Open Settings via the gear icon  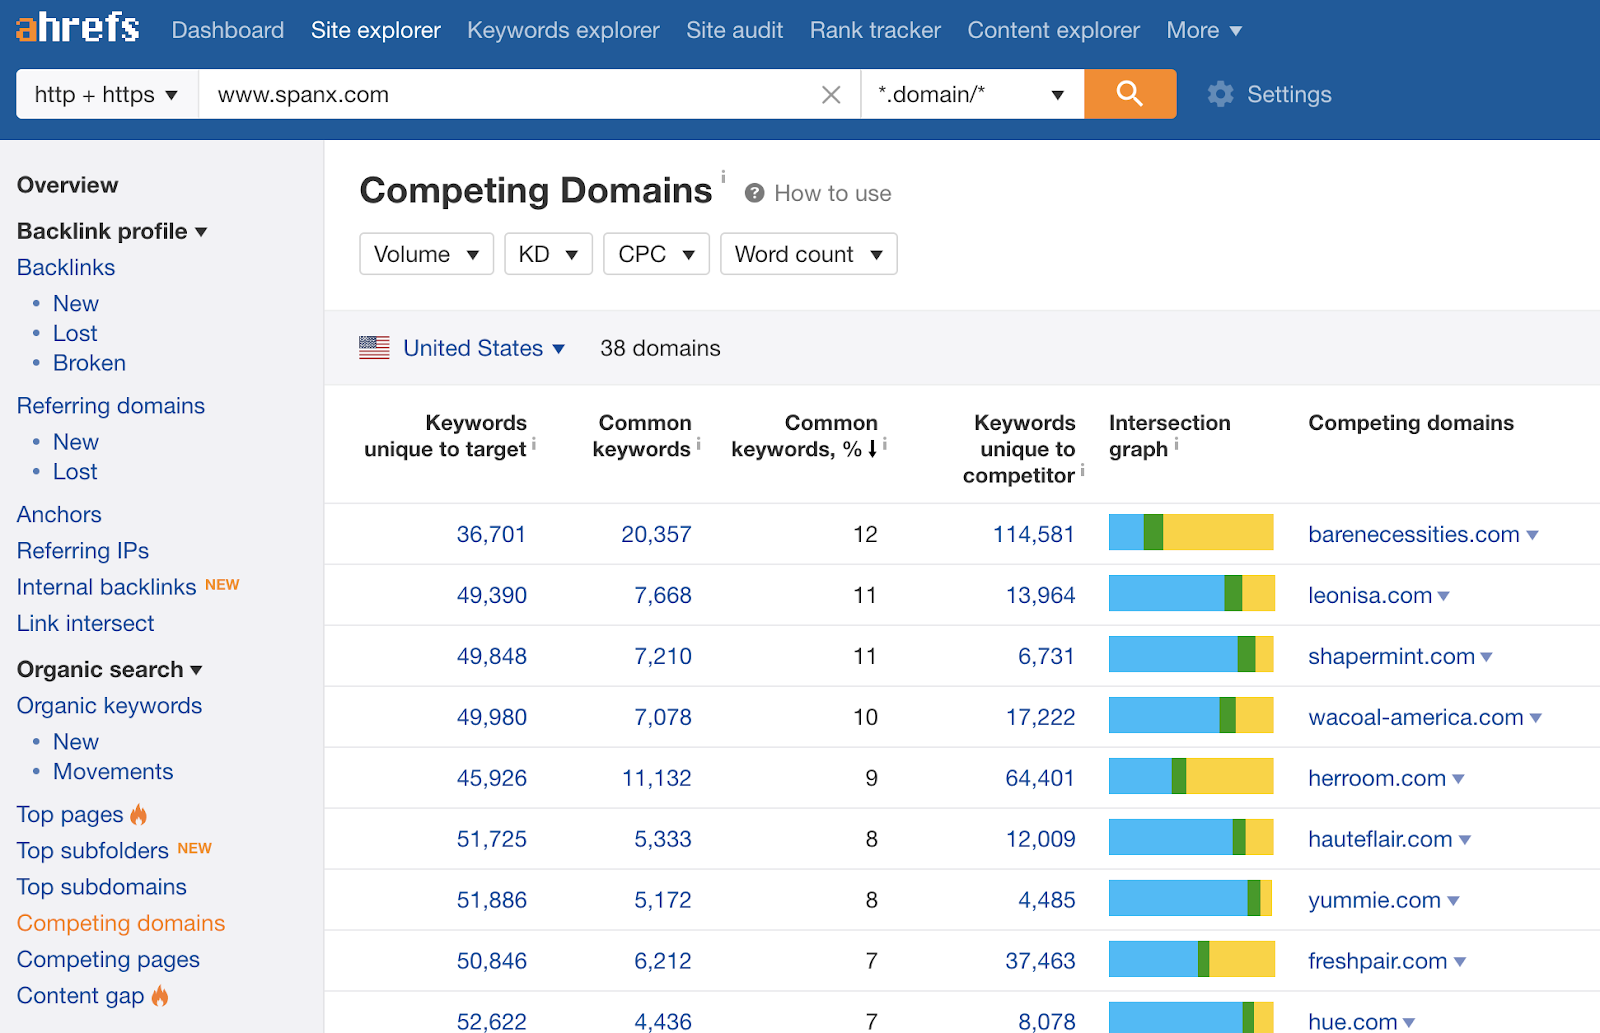1220,94
